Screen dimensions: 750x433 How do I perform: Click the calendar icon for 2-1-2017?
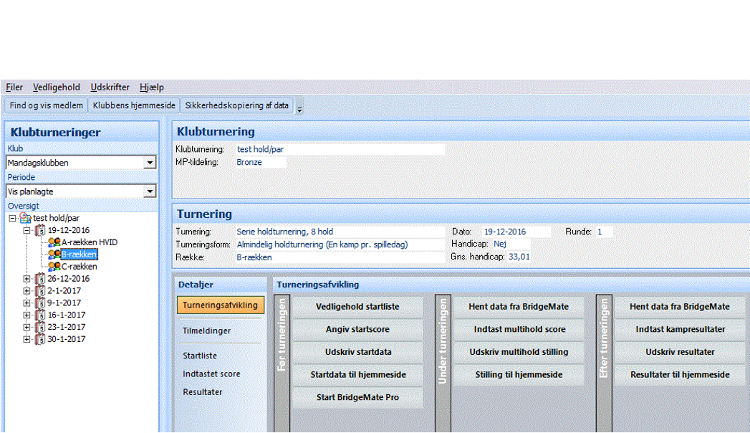tap(39, 291)
